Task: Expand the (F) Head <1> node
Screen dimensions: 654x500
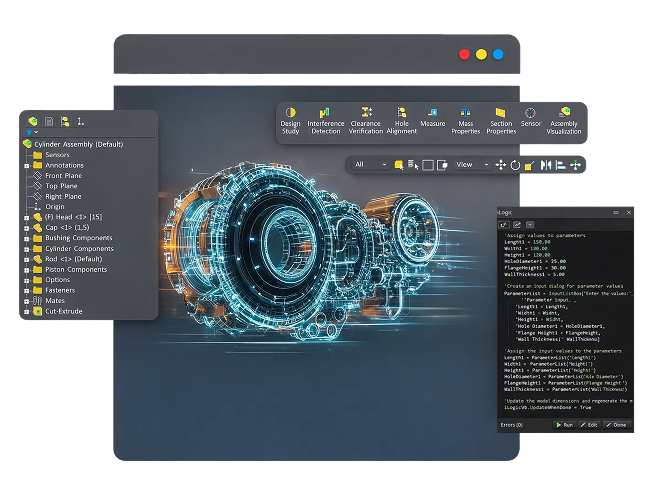Action: tap(27, 218)
